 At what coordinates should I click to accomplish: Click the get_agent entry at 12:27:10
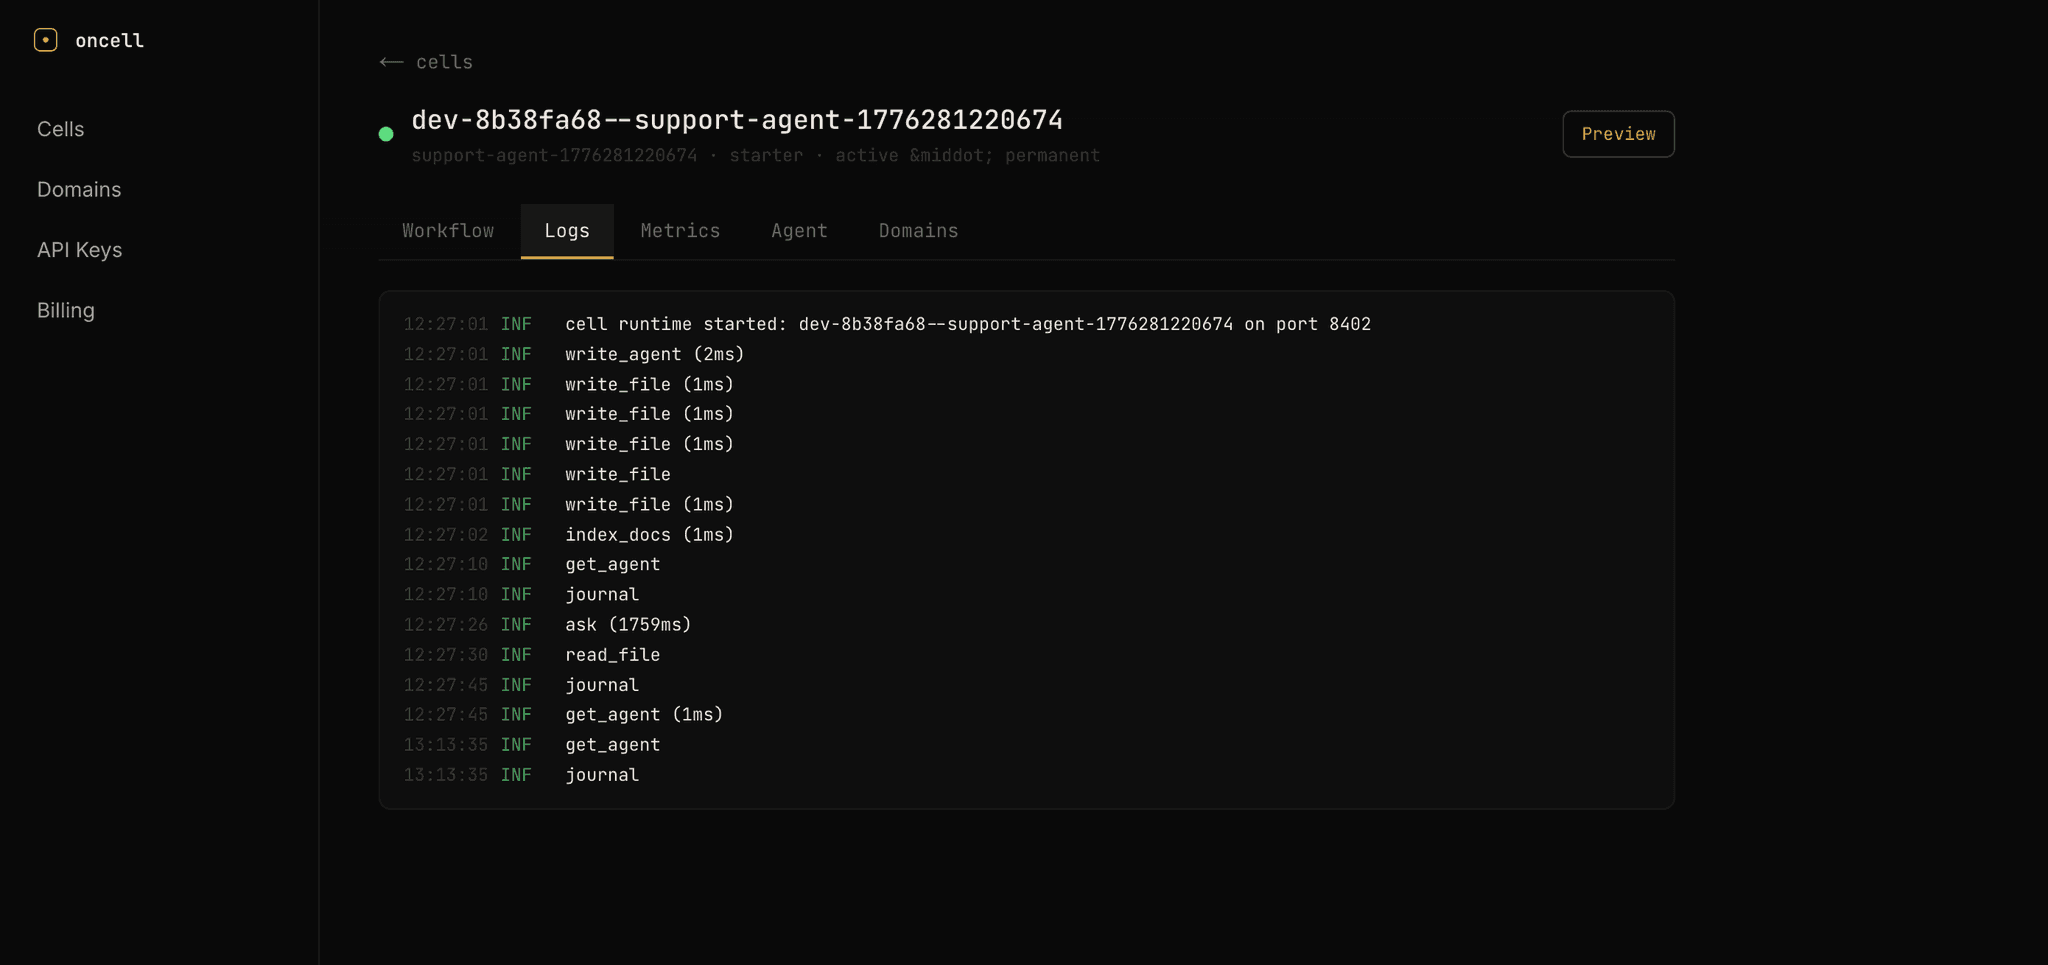click(613, 564)
